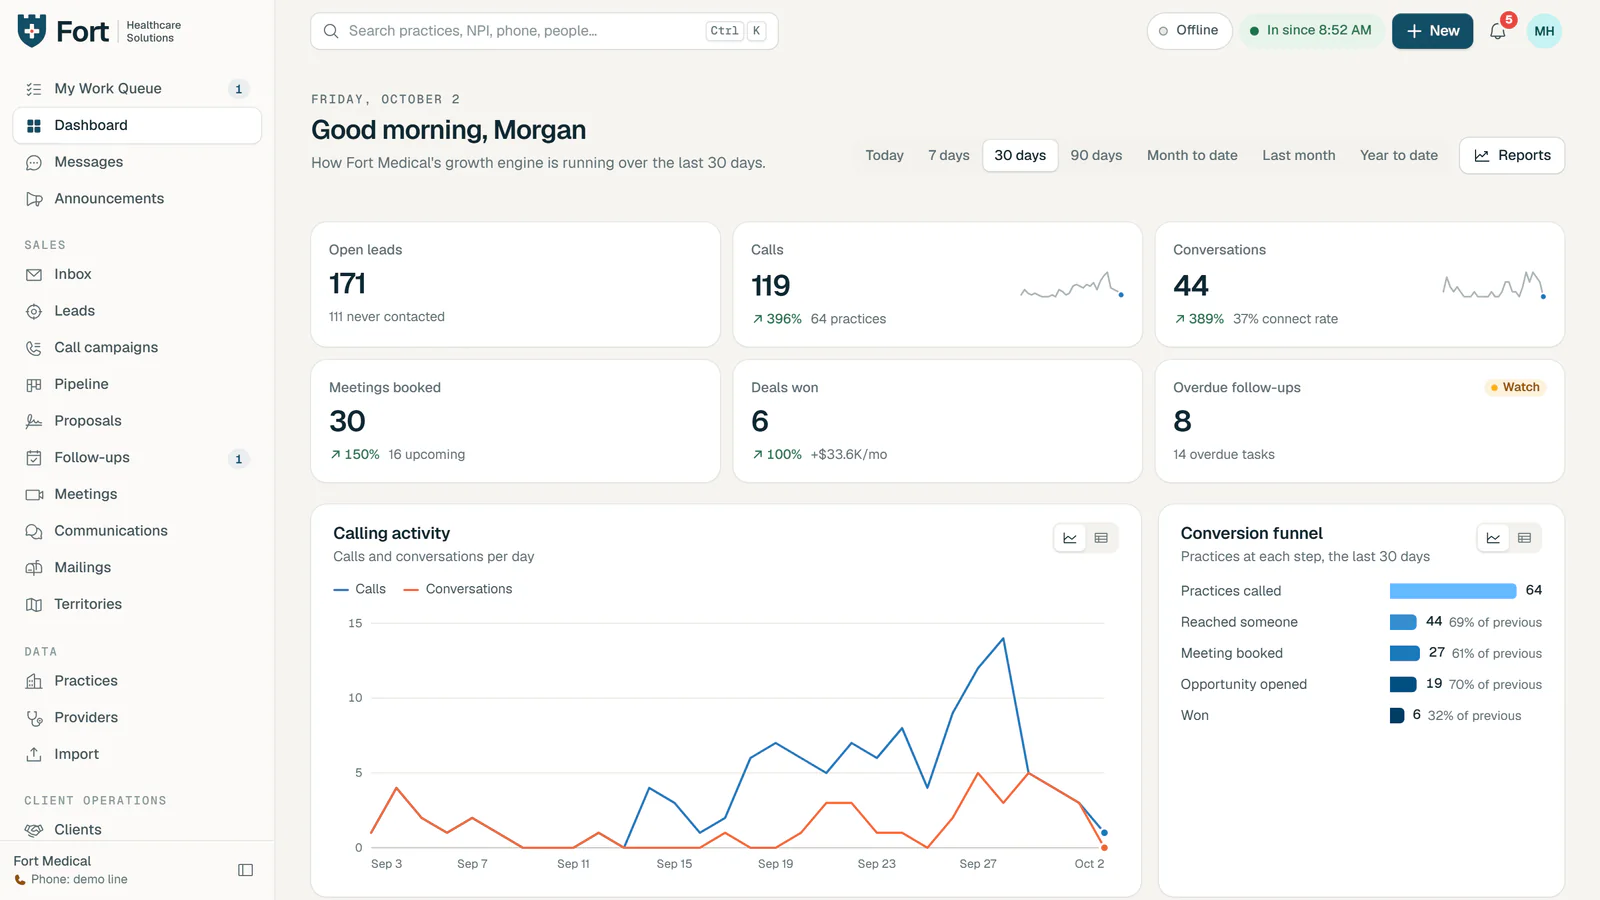1600x900 pixels.
Task: Collapse the sidebar panel icon
Action: pos(245,870)
